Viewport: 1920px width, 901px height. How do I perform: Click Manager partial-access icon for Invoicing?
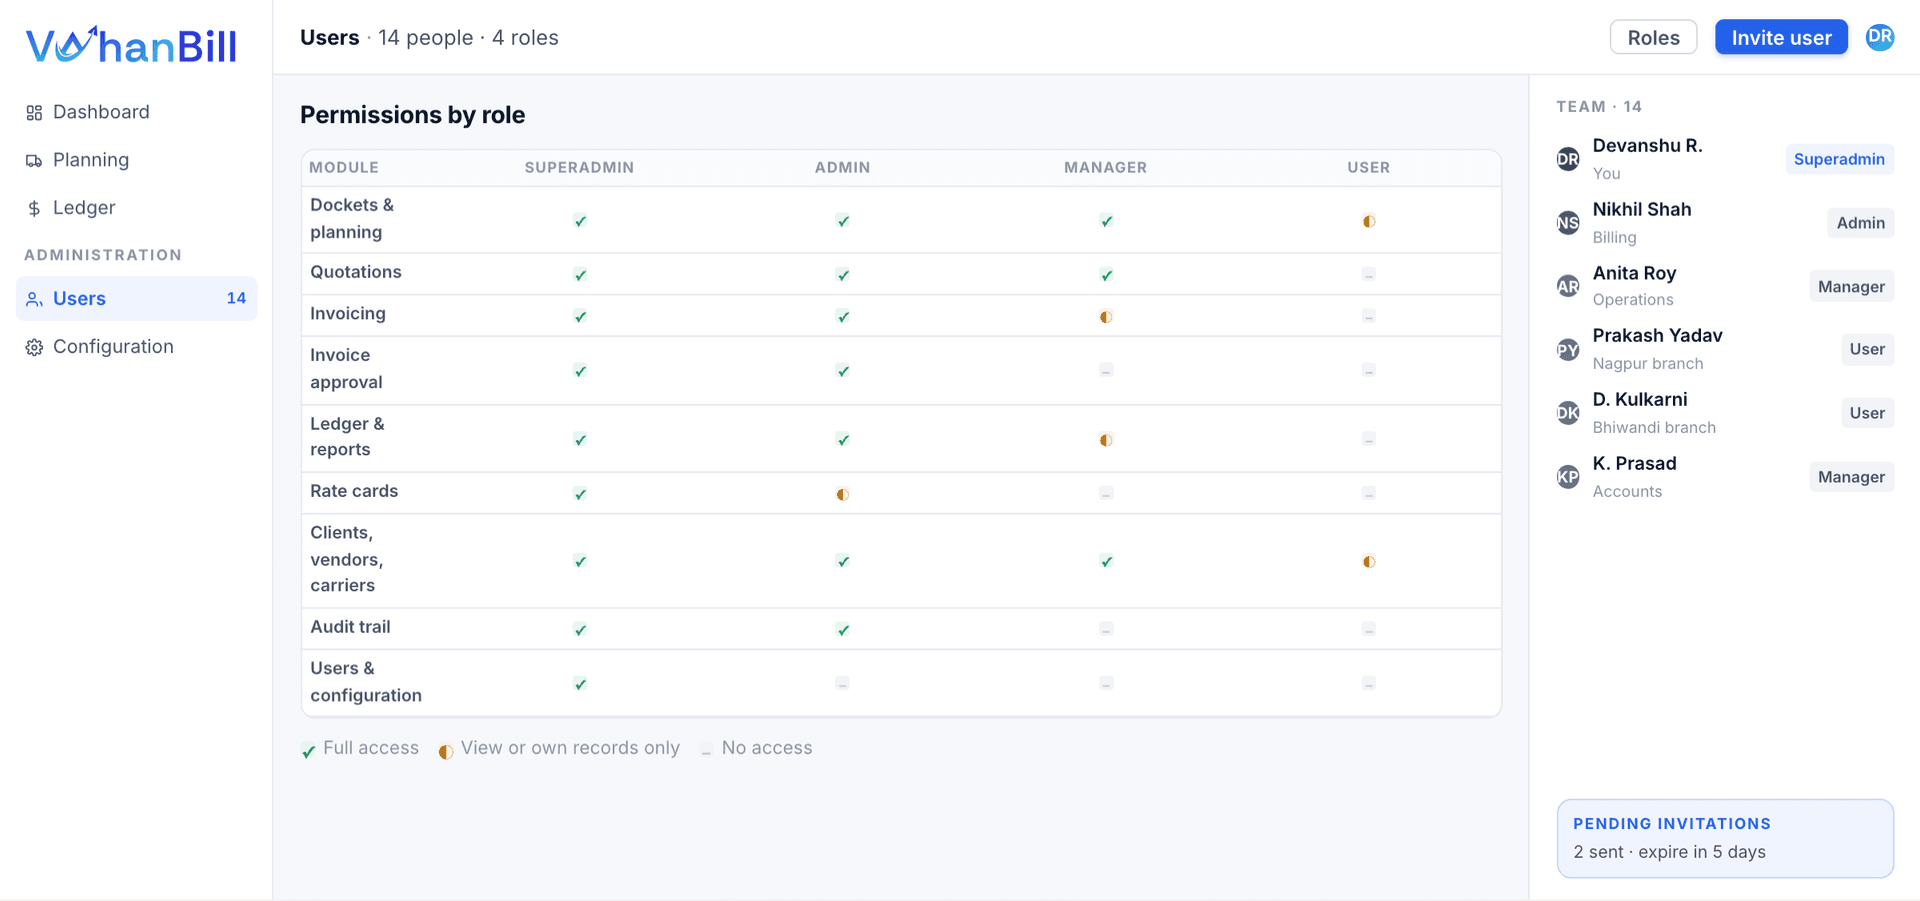[x=1106, y=317]
